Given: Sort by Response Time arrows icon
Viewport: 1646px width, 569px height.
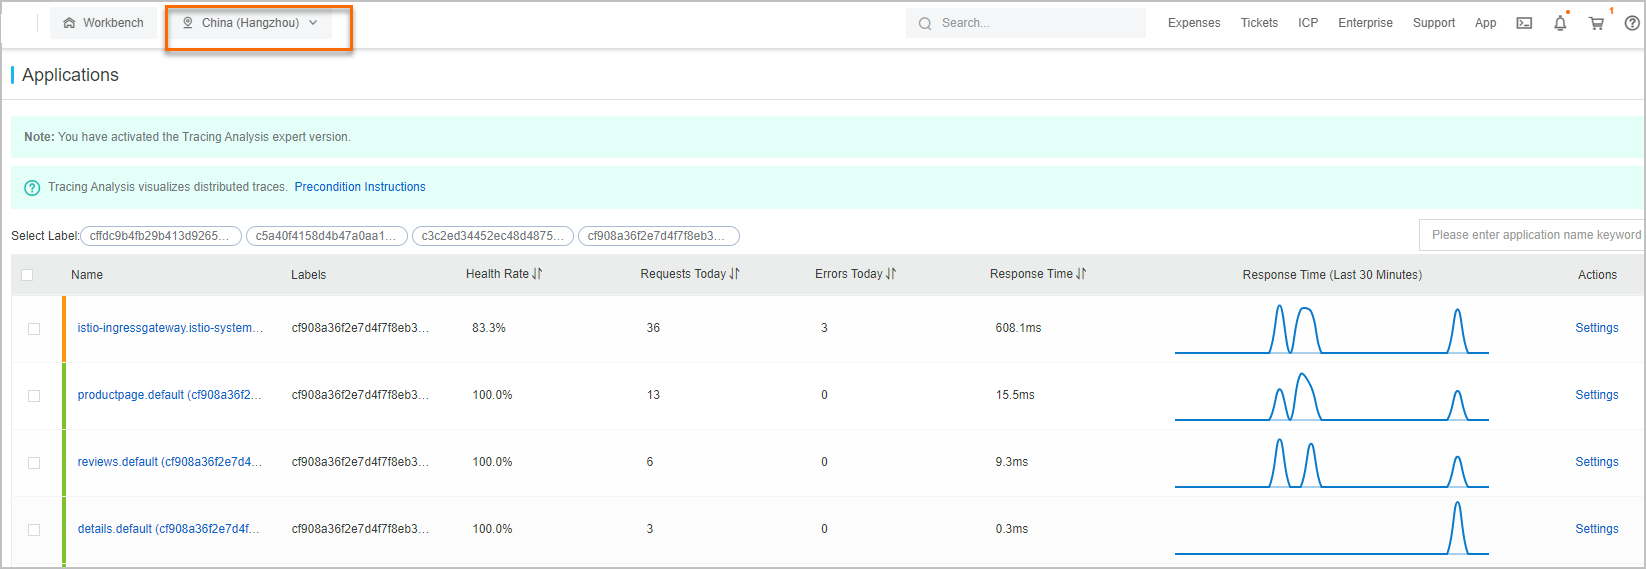Looking at the screenshot, I should click(1081, 274).
